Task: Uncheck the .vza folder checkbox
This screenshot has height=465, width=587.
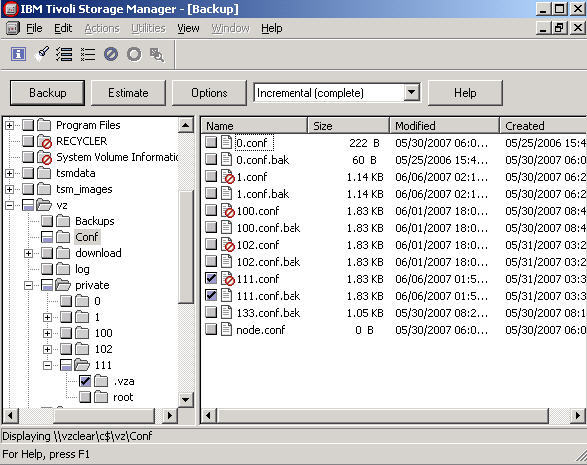Action: [x=85, y=381]
